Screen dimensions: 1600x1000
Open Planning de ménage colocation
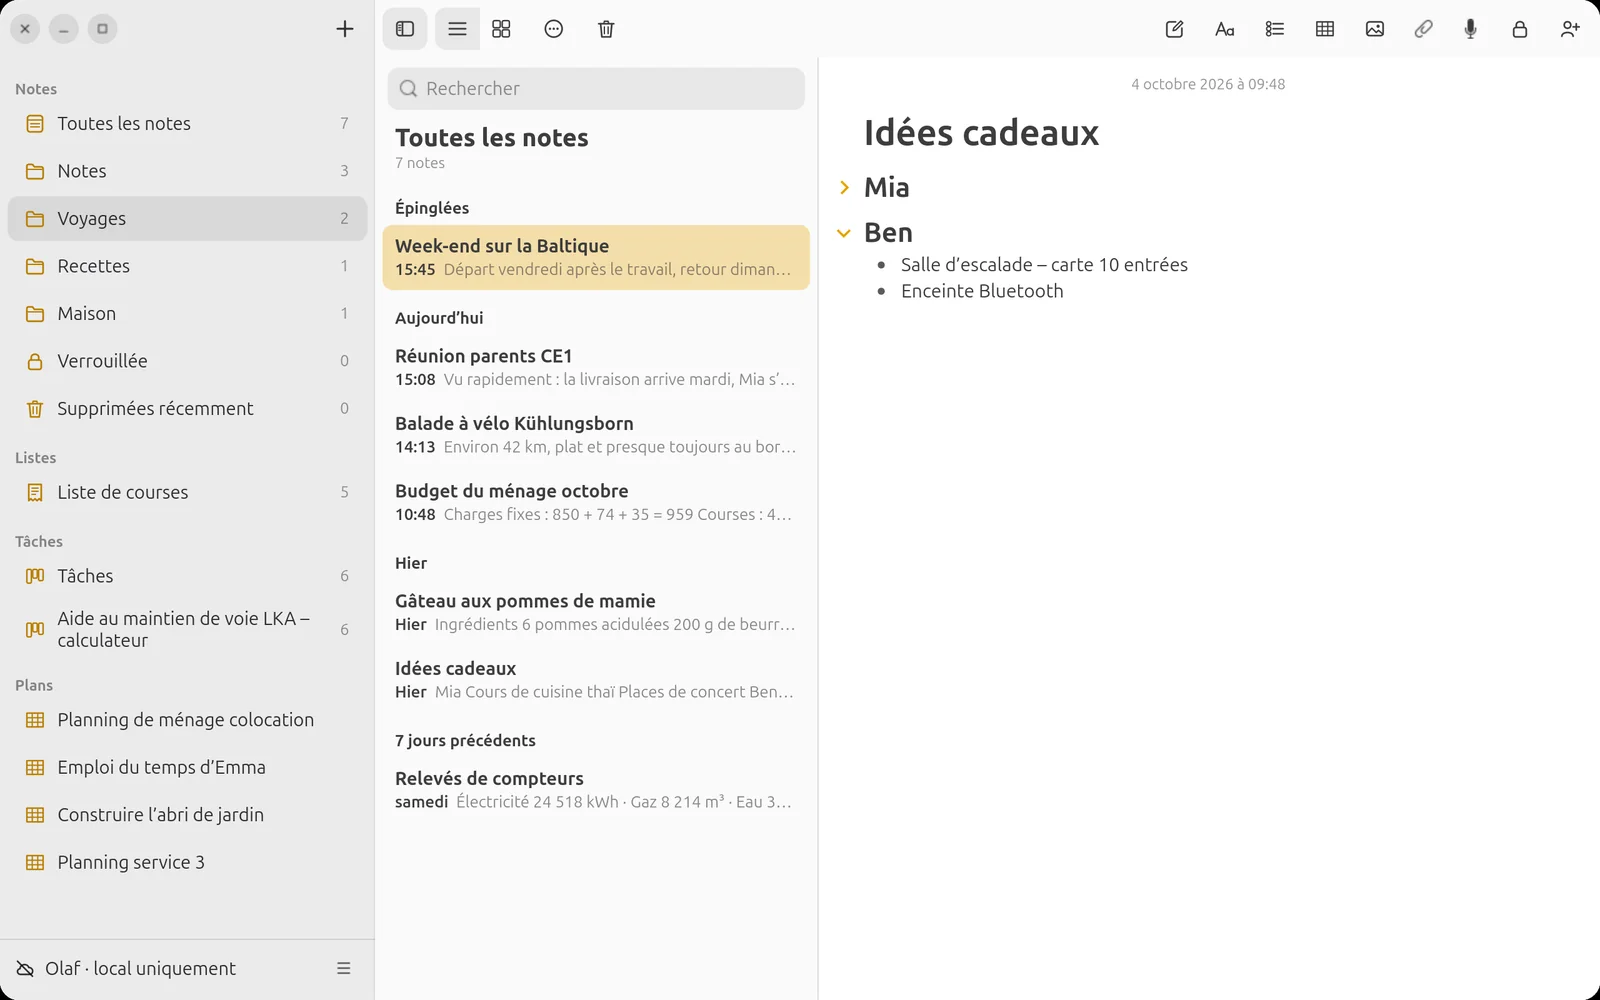pyautogui.click(x=188, y=720)
